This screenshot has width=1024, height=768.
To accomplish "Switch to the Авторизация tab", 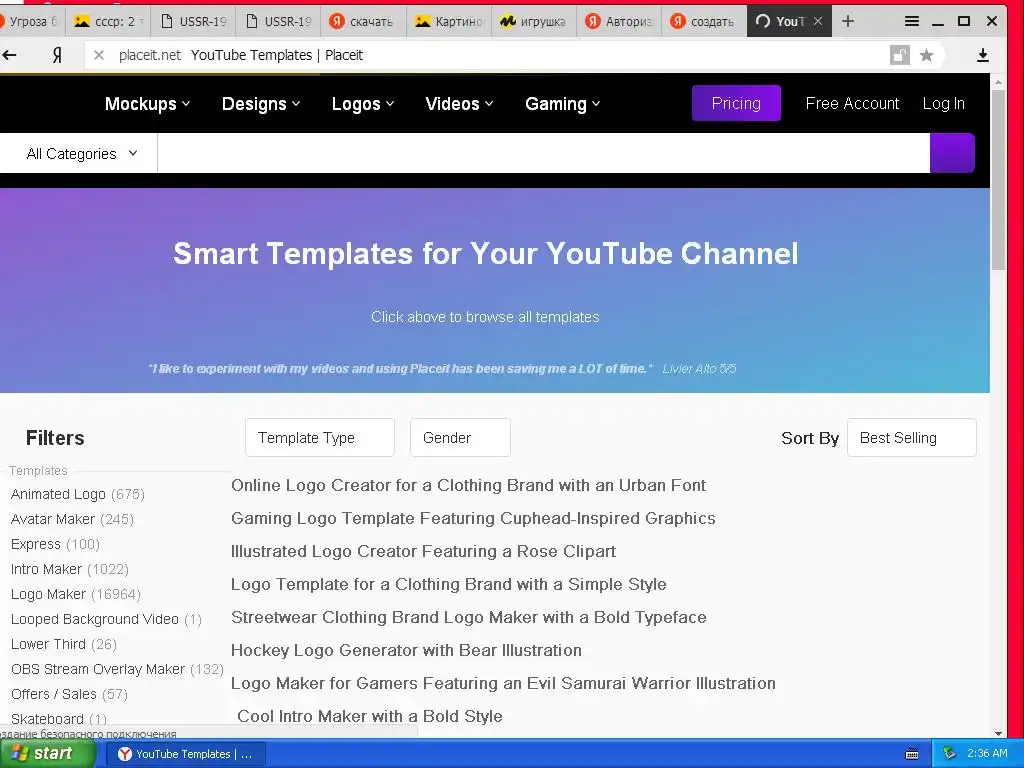I will [619, 21].
